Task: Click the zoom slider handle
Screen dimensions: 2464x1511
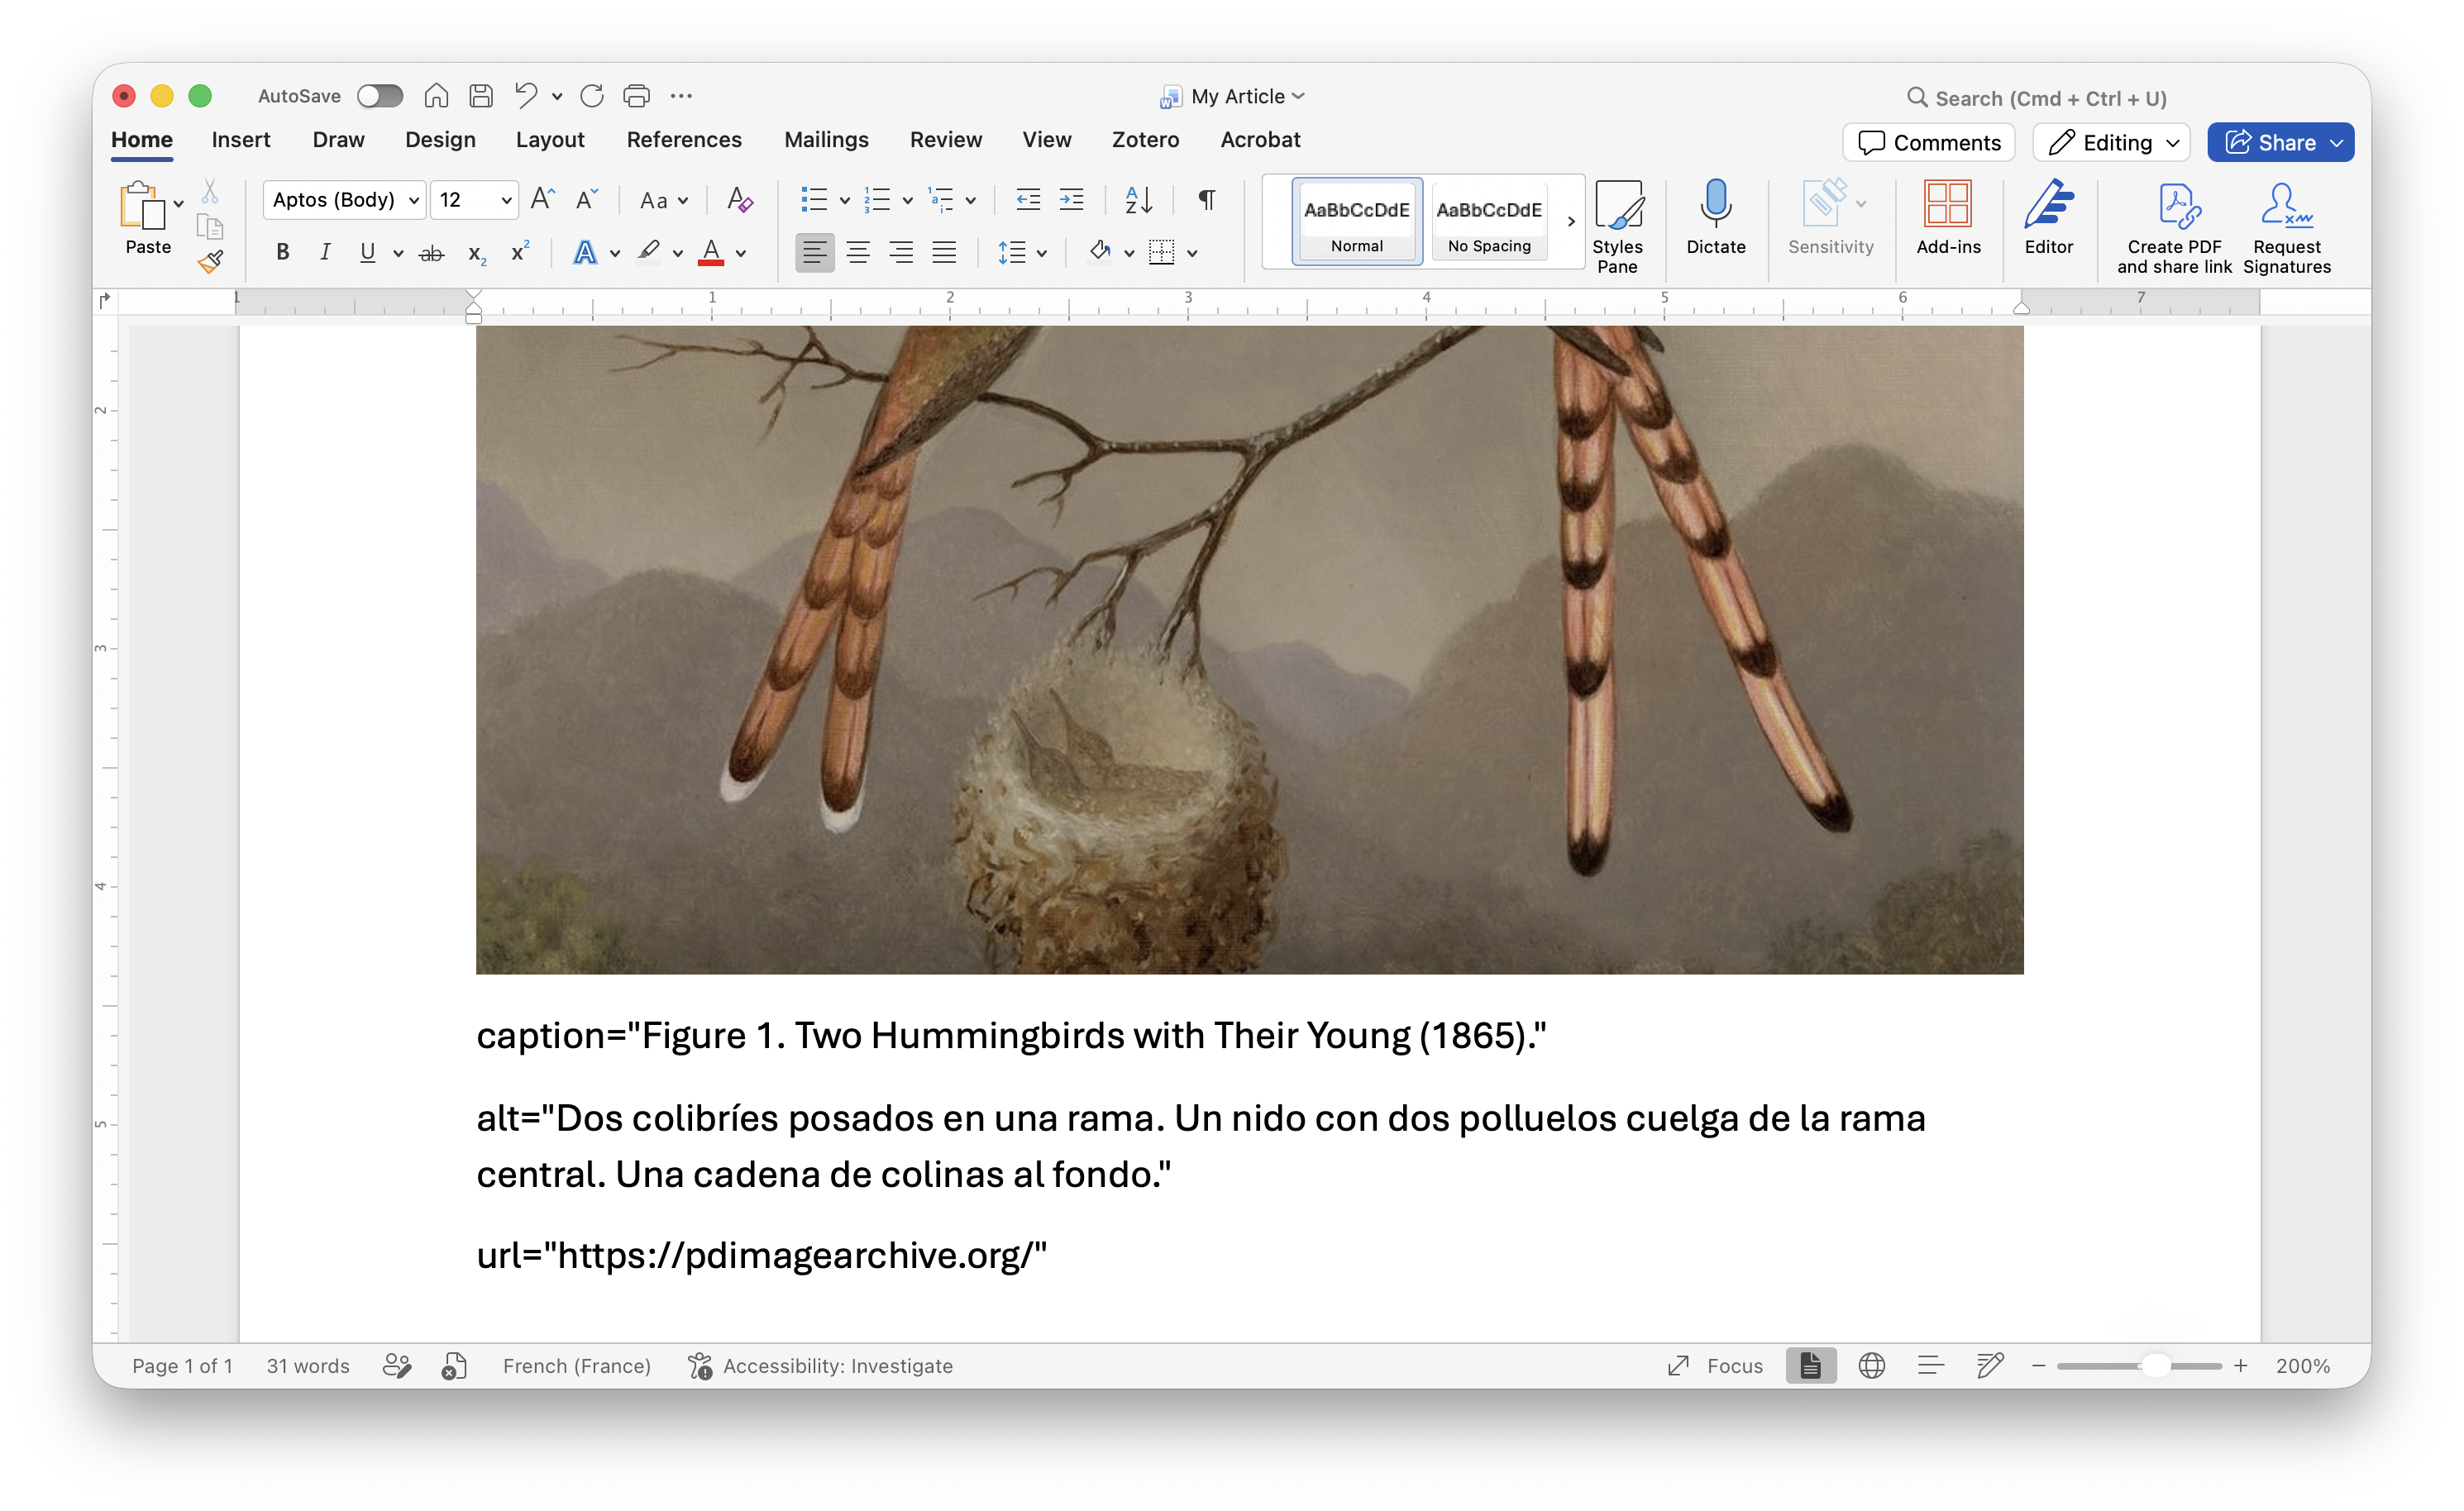Action: 2157,1366
